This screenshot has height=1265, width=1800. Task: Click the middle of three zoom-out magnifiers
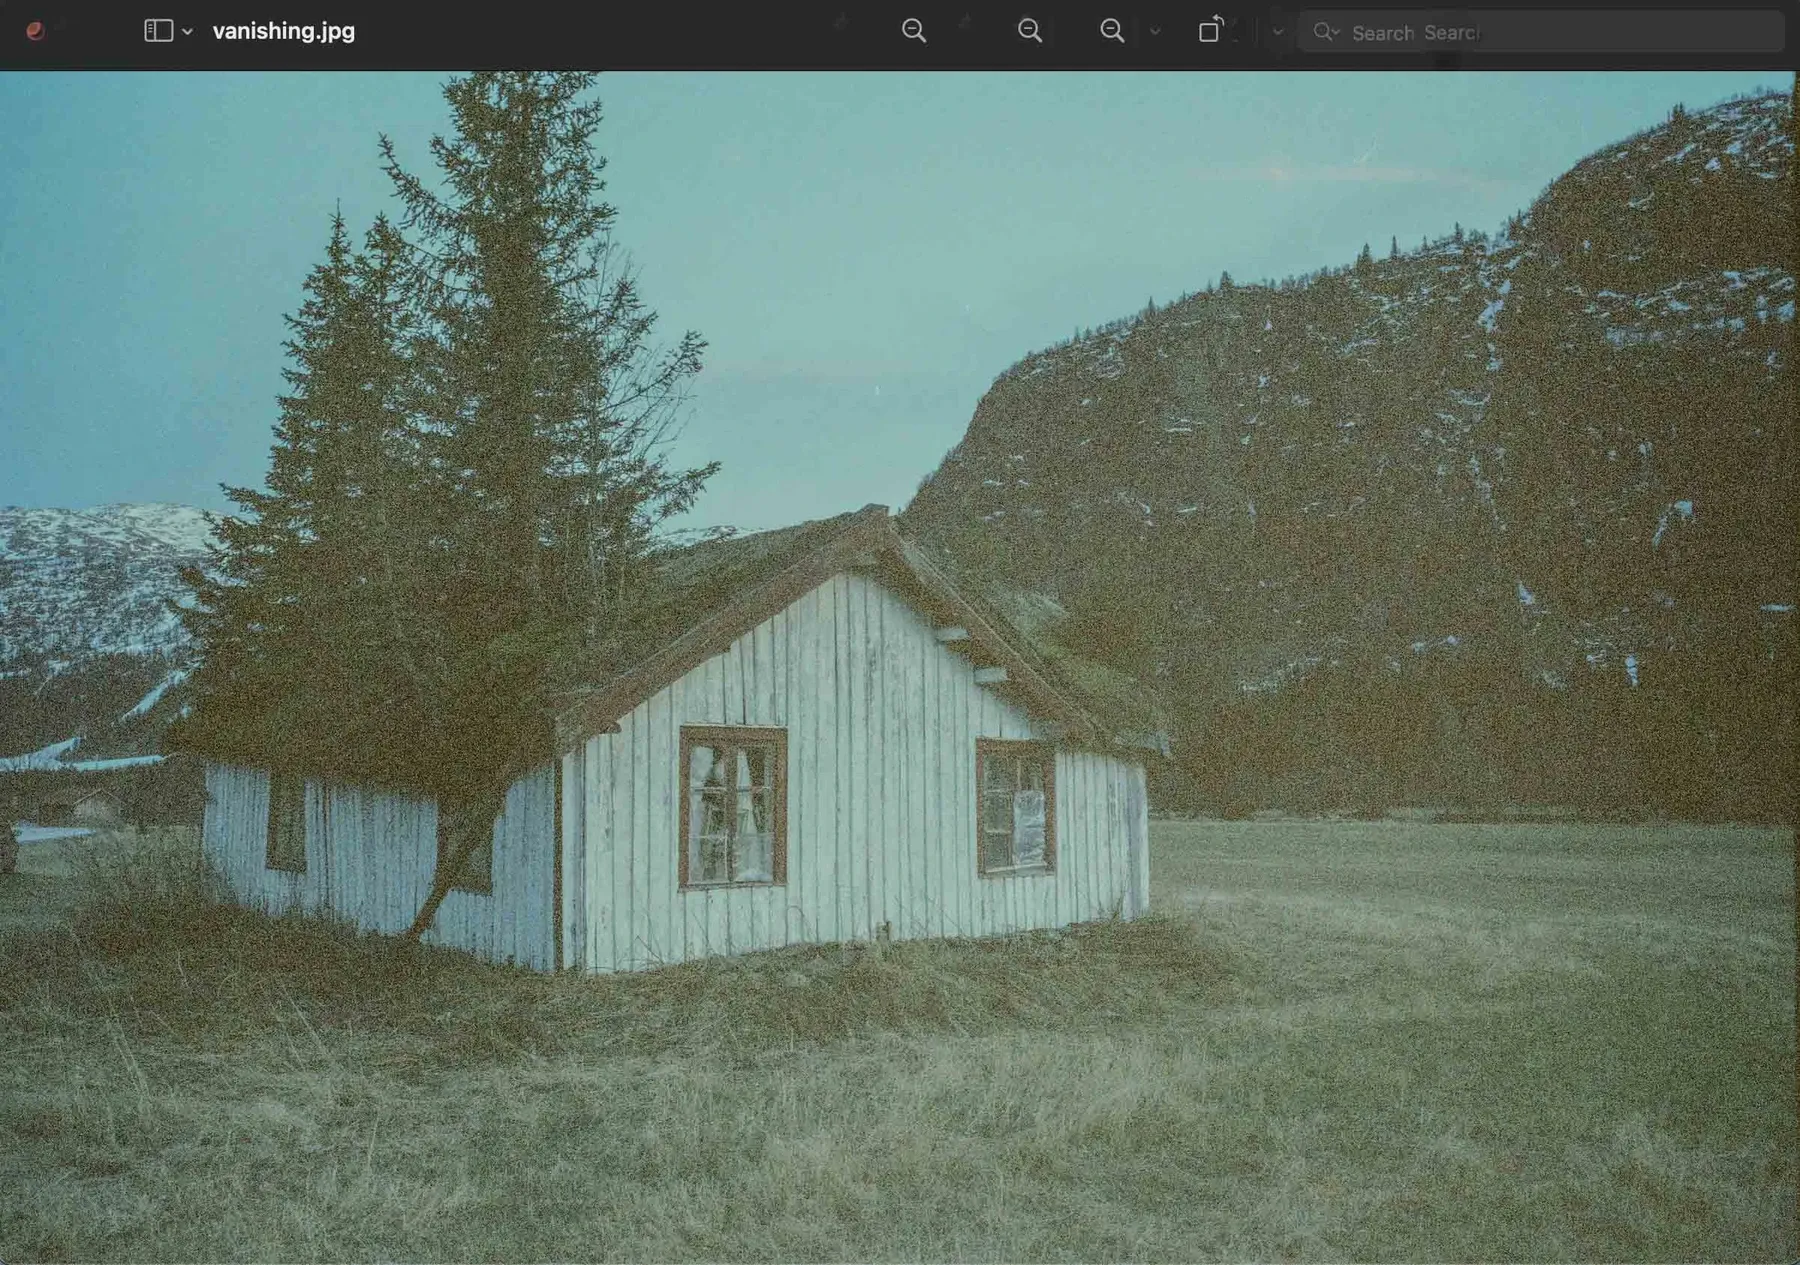click(x=1030, y=31)
